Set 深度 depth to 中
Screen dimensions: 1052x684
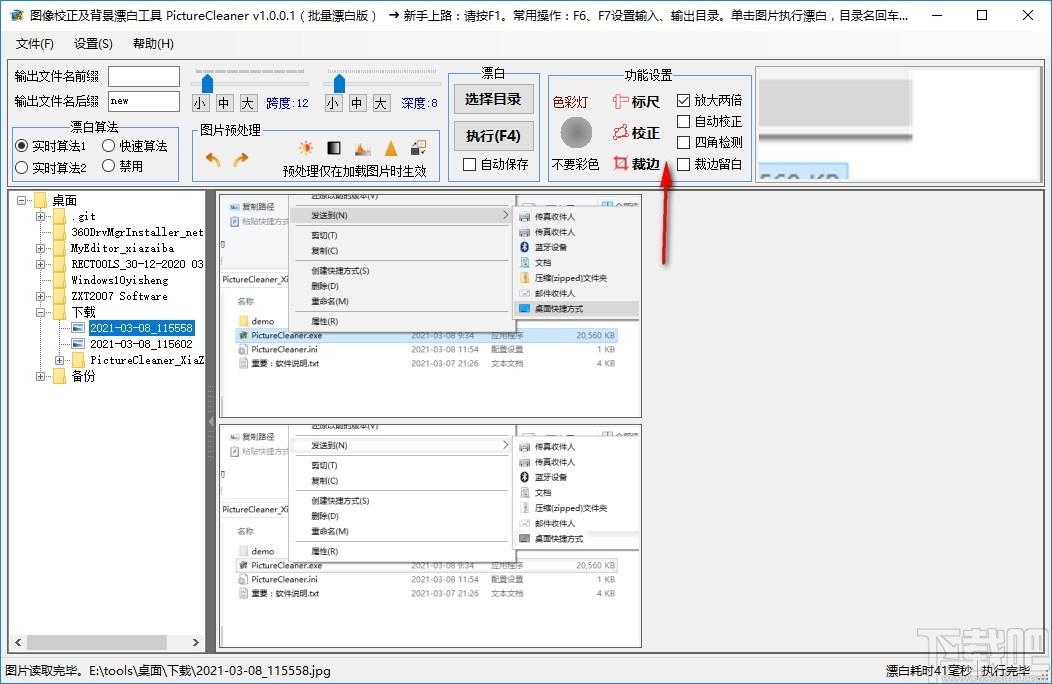pyautogui.click(x=356, y=103)
